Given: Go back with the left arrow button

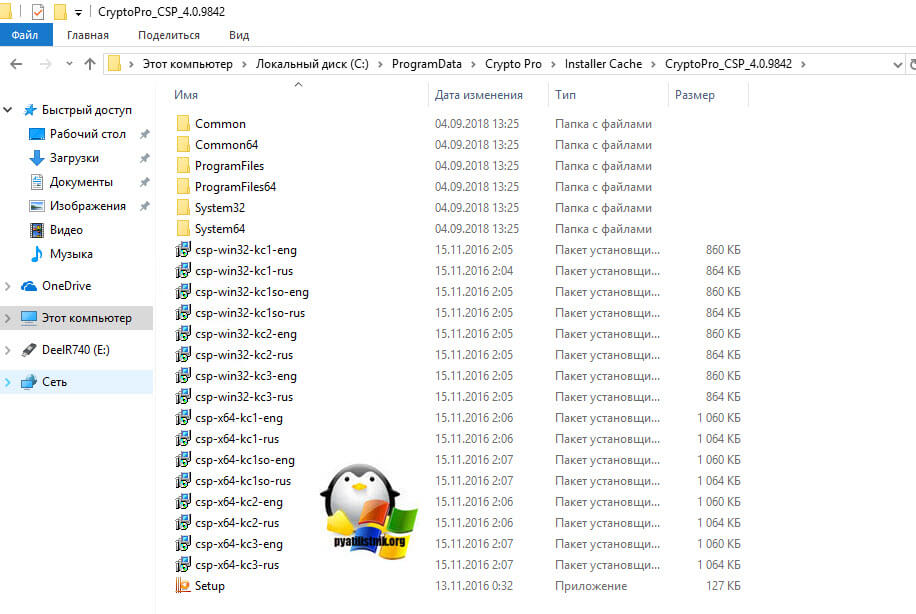Looking at the screenshot, I should pos(16,64).
